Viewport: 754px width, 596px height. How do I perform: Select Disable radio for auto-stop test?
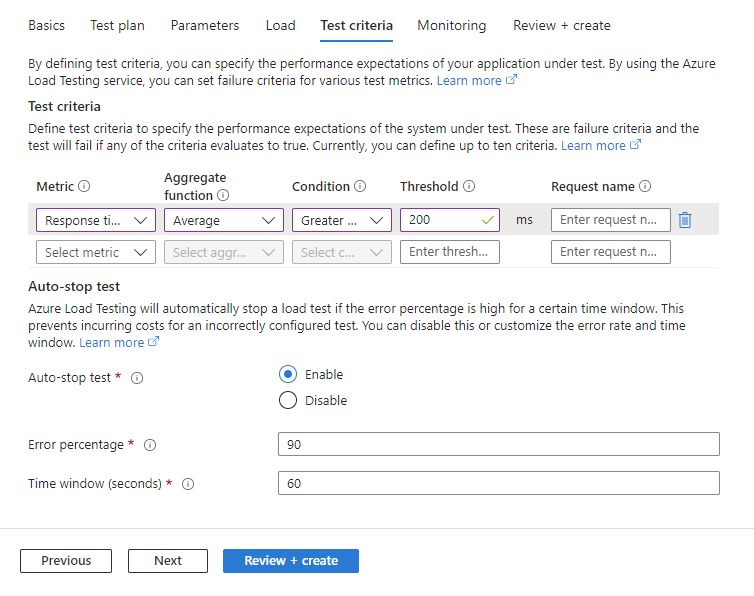(x=288, y=400)
